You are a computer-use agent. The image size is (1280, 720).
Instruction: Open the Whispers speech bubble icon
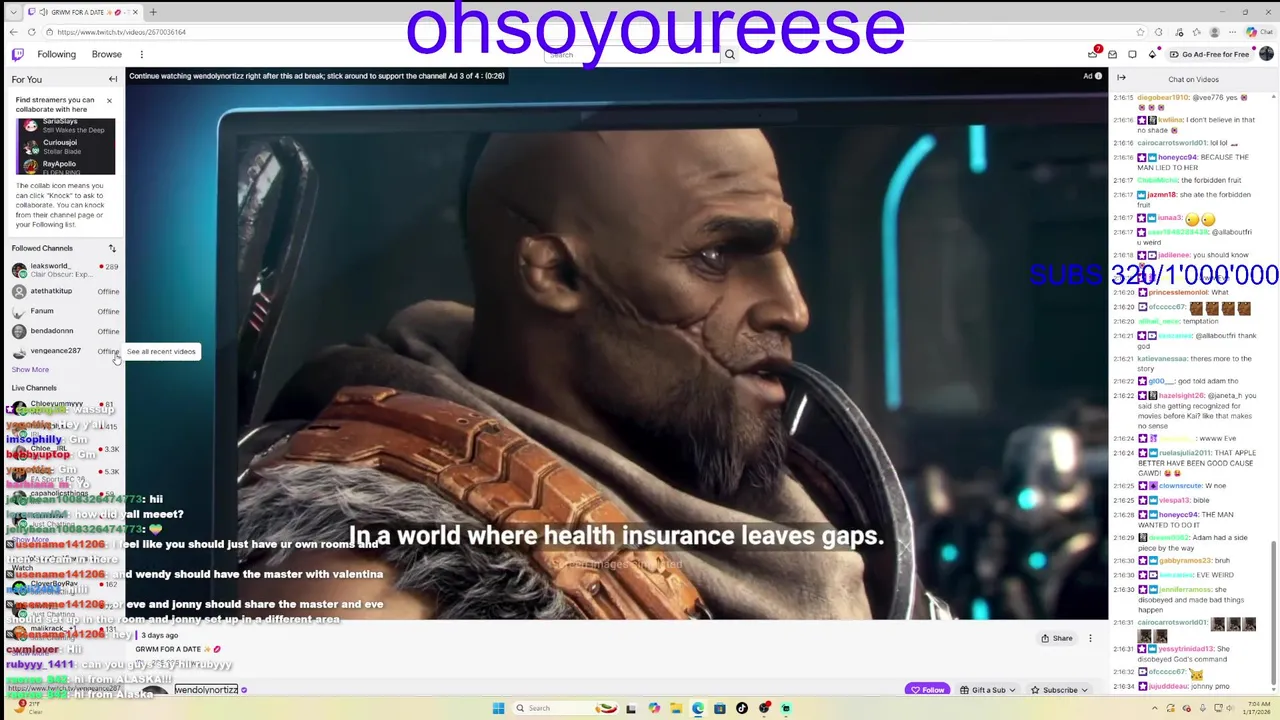[x=1132, y=54]
